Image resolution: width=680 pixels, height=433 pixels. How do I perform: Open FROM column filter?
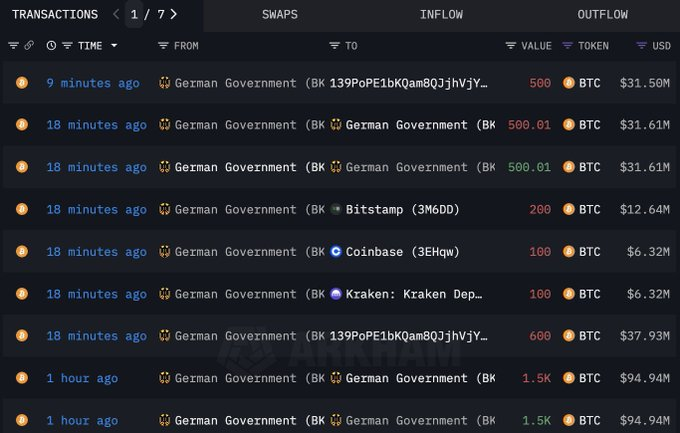(163, 46)
